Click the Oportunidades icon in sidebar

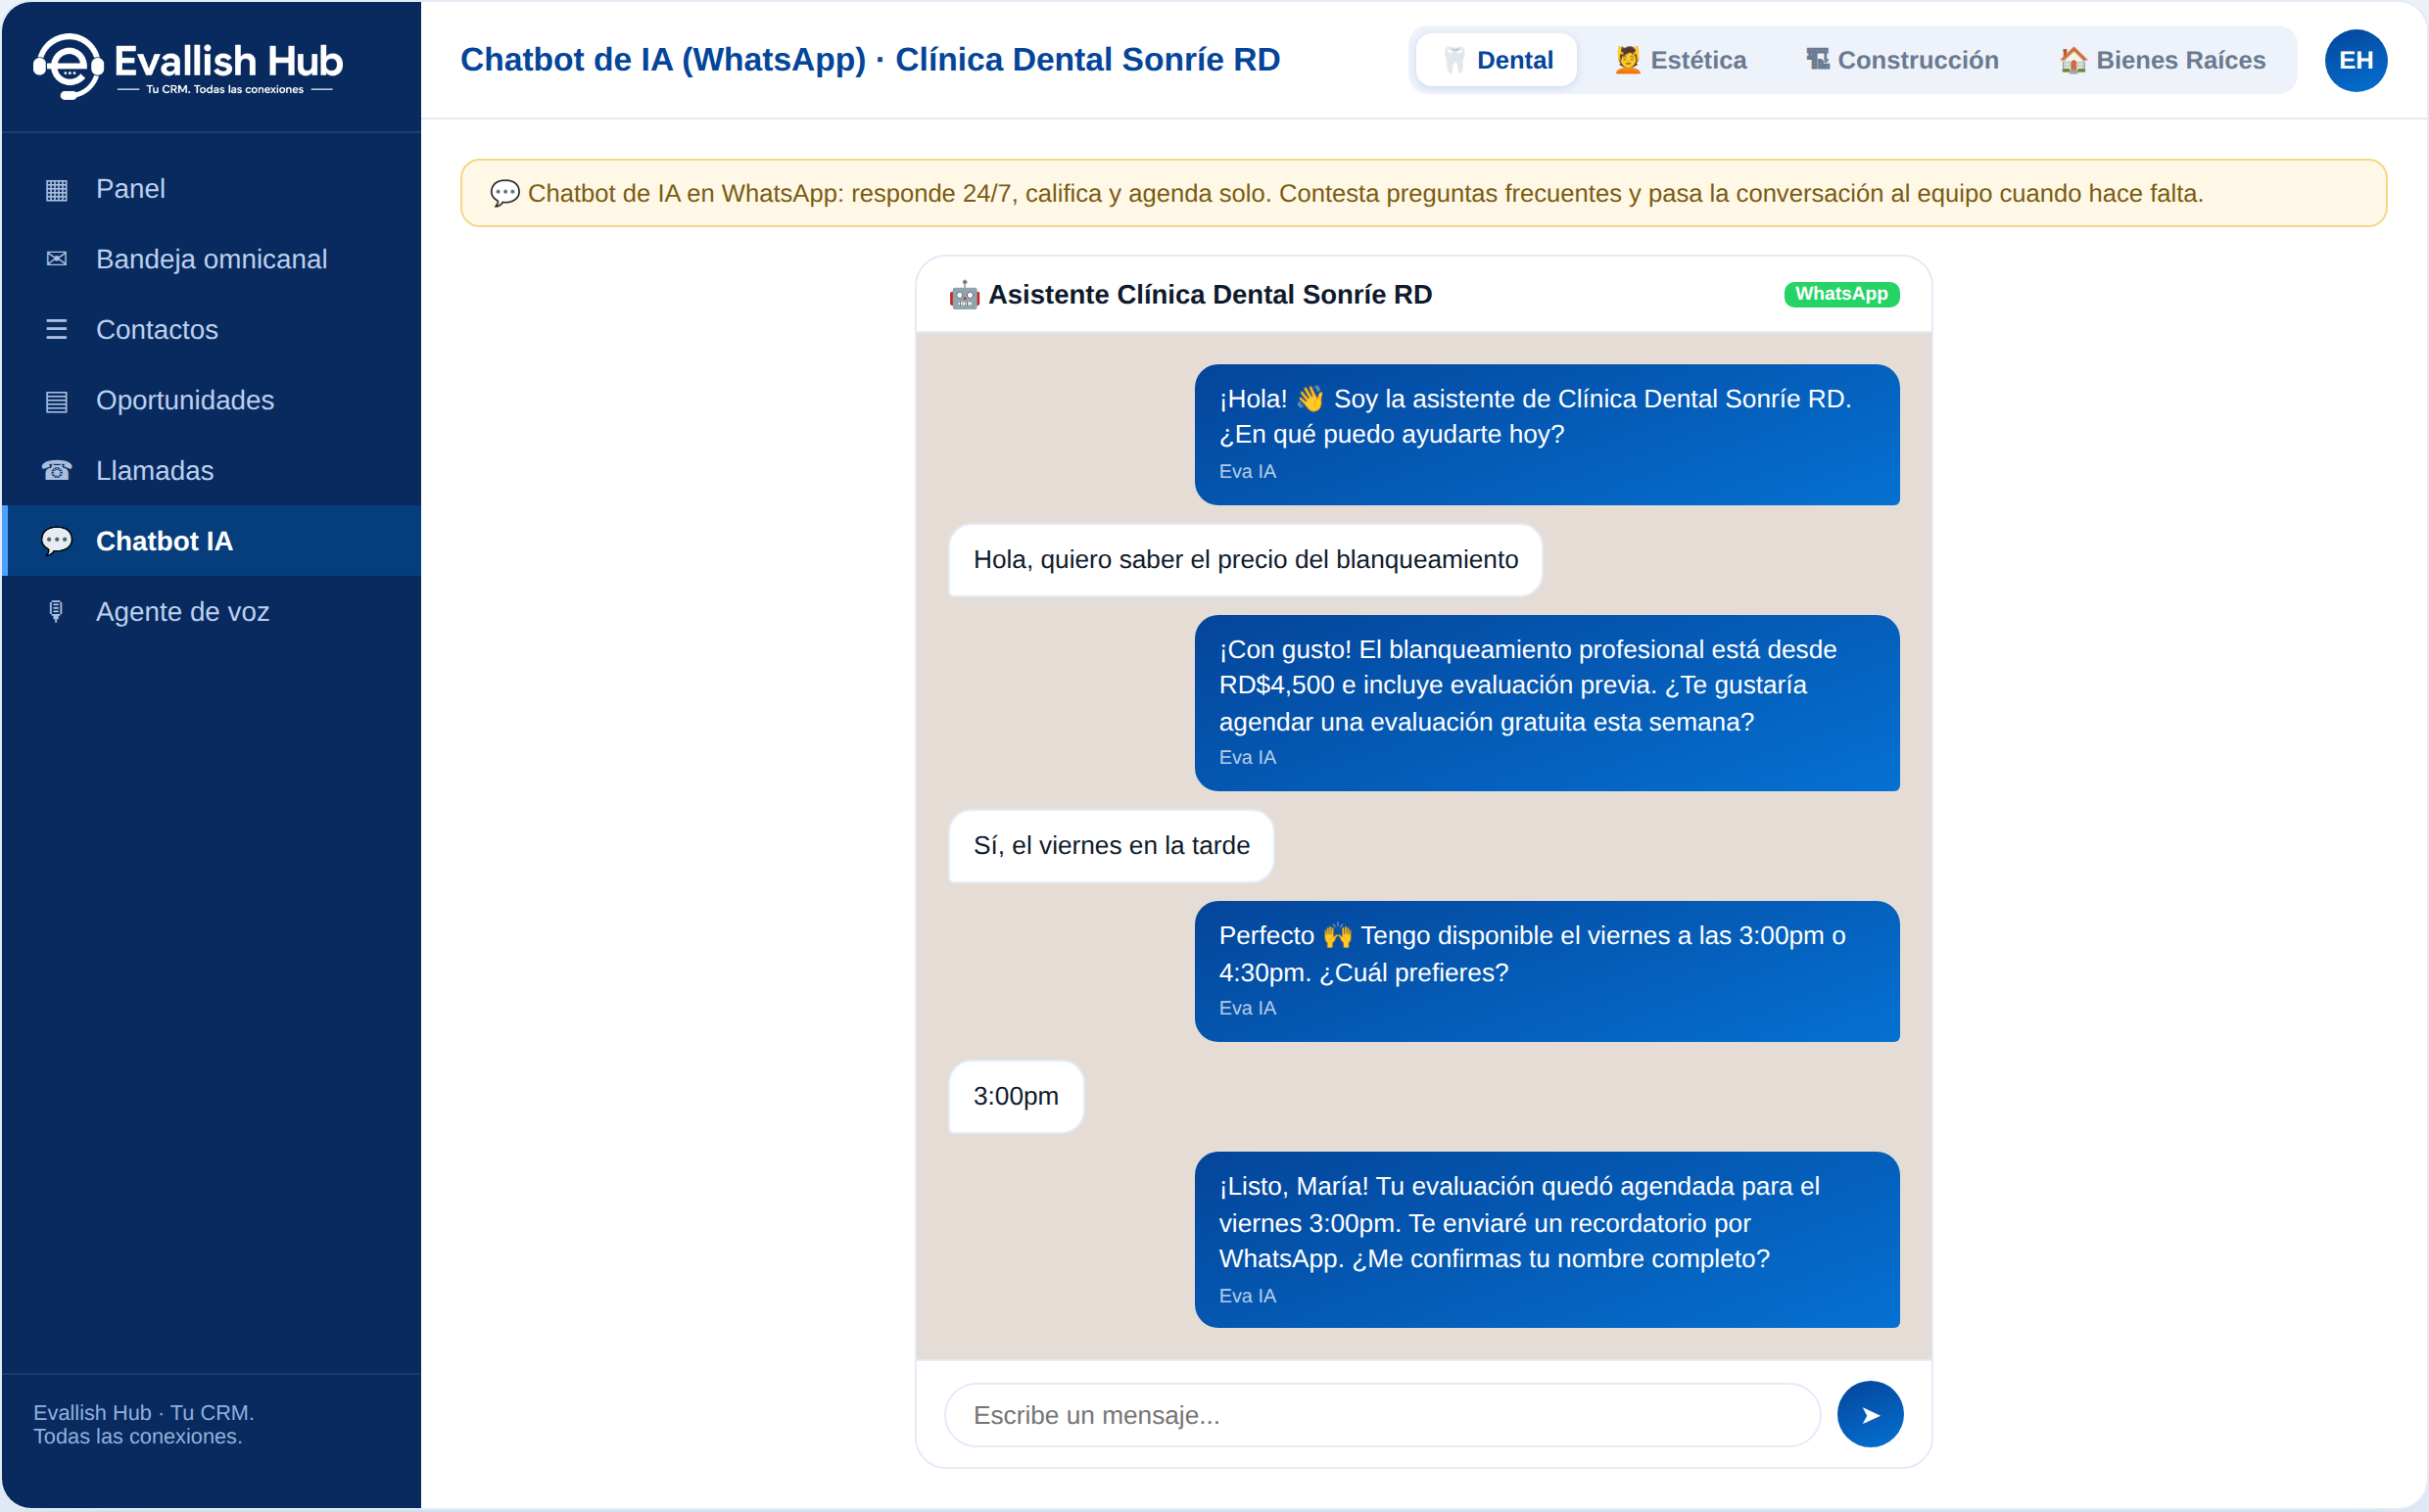point(56,400)
